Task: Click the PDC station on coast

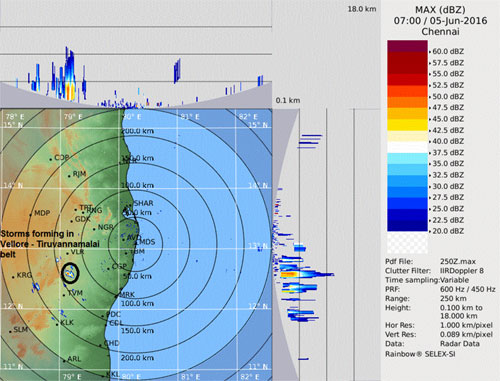Action: tap(103, 316)
